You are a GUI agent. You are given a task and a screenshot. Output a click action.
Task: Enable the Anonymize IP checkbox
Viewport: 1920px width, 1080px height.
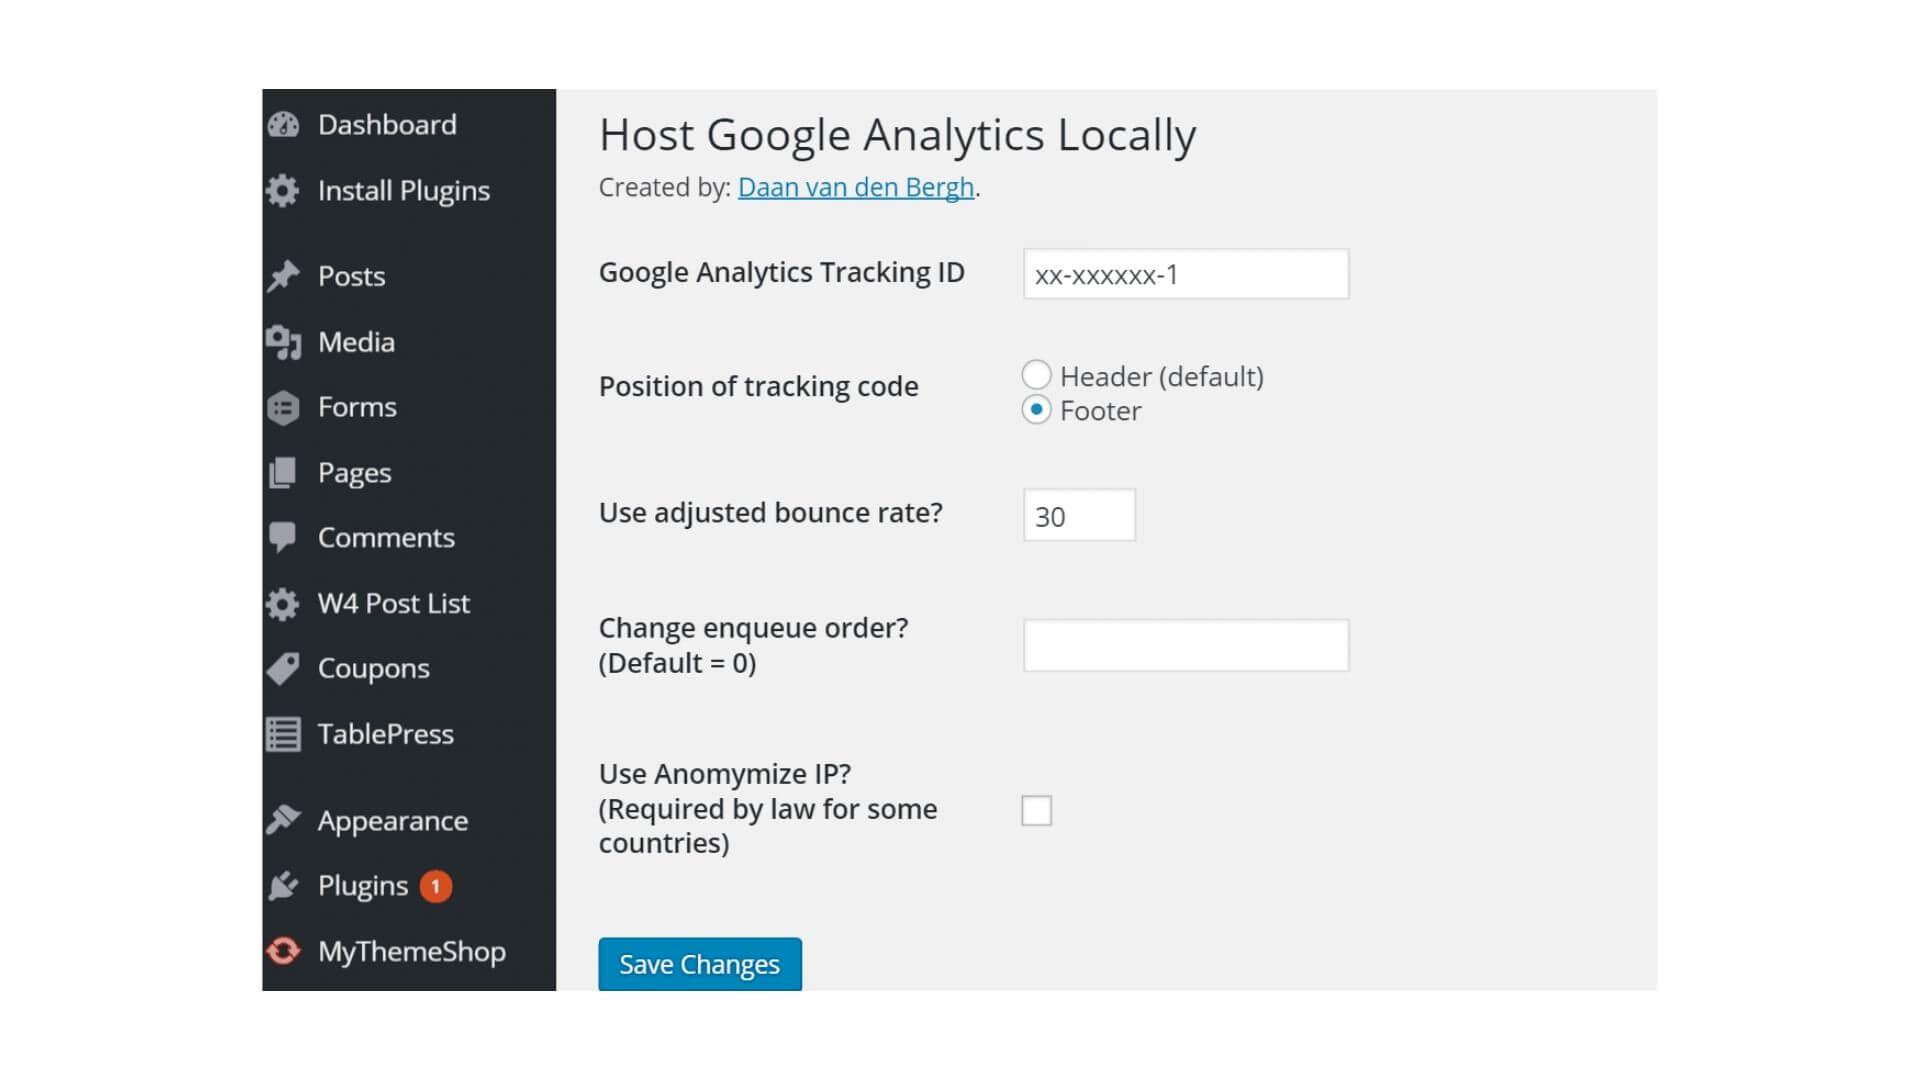(x=1036, y=810)
